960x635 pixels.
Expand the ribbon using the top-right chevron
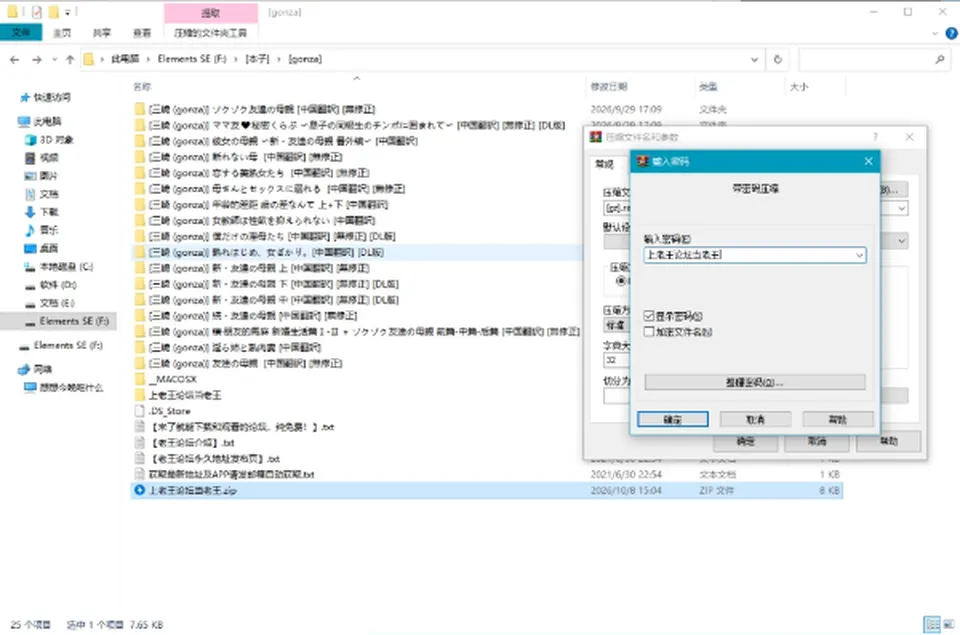tap(935, 33)
